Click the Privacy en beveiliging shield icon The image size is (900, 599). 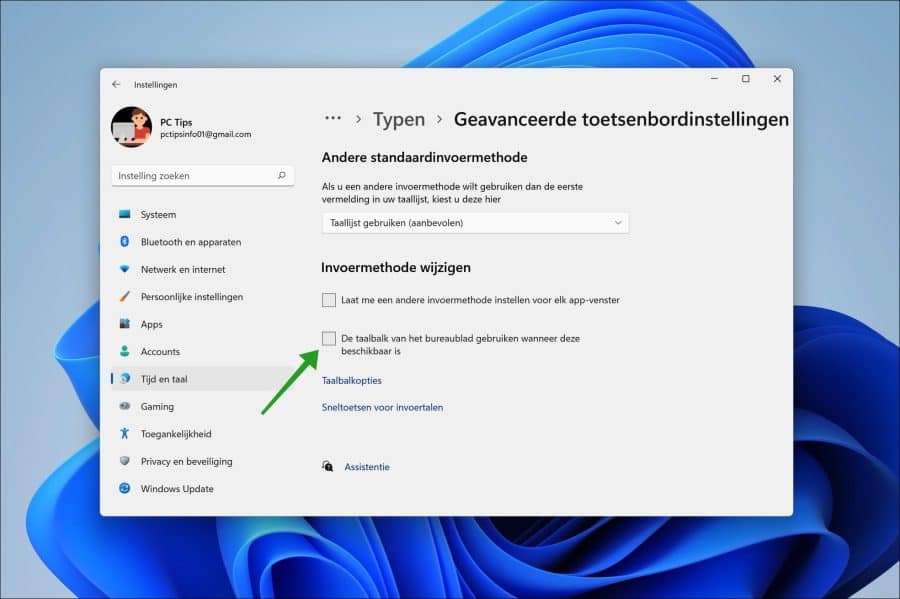click(125, 461)
